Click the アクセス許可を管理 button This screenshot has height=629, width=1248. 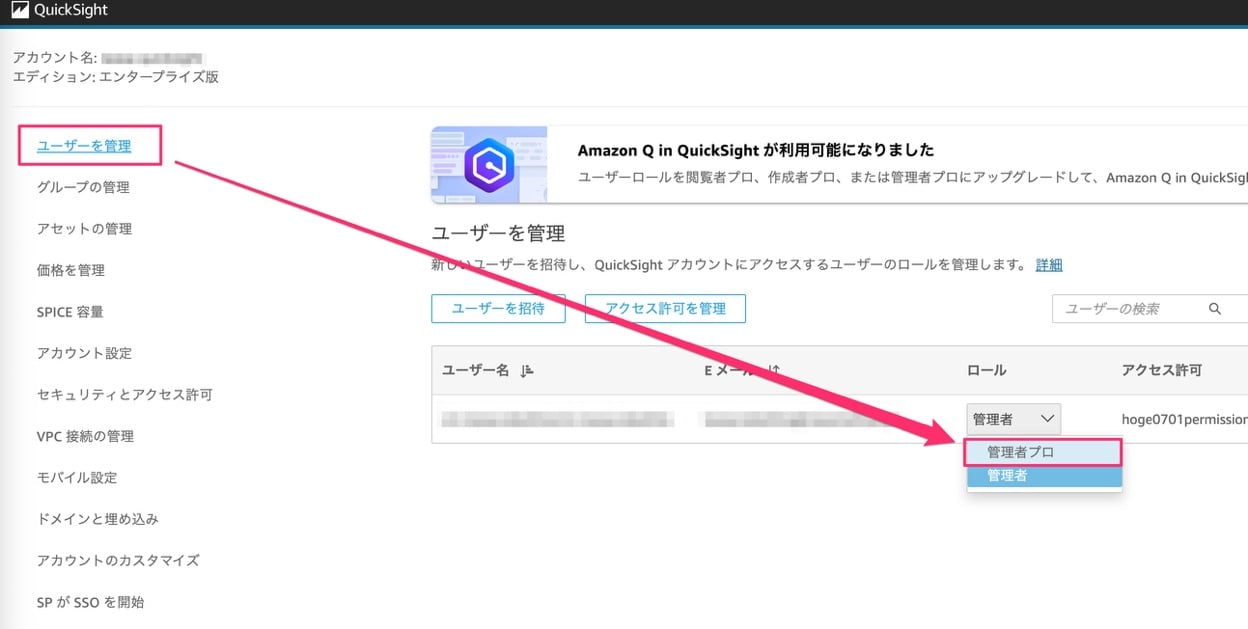pyautogui.click(x=665, y=309)
